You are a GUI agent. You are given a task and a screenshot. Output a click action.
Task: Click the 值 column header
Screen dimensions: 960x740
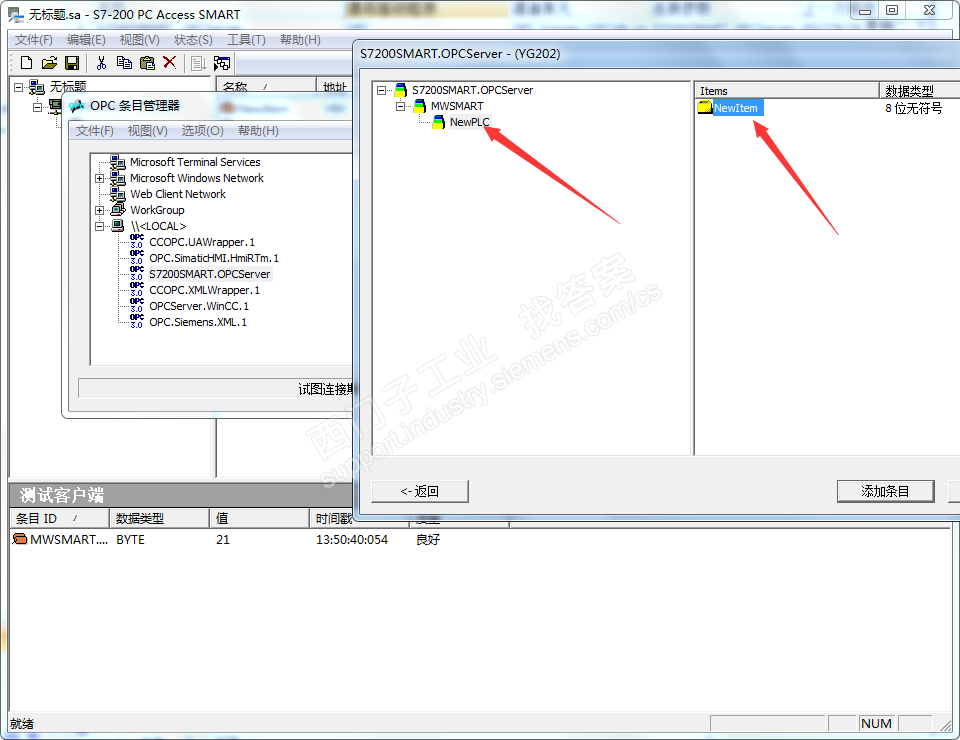point(259,518)
